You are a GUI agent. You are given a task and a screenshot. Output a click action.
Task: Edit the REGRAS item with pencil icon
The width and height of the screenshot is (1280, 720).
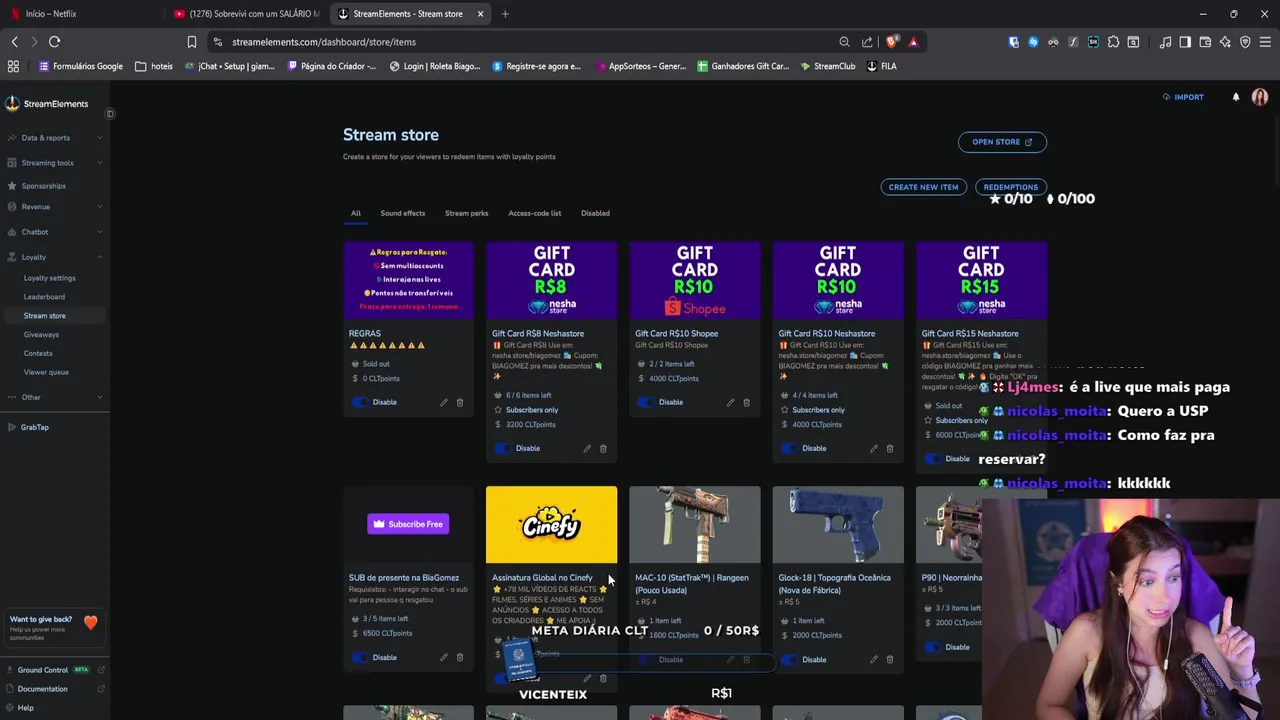[444, 402]
